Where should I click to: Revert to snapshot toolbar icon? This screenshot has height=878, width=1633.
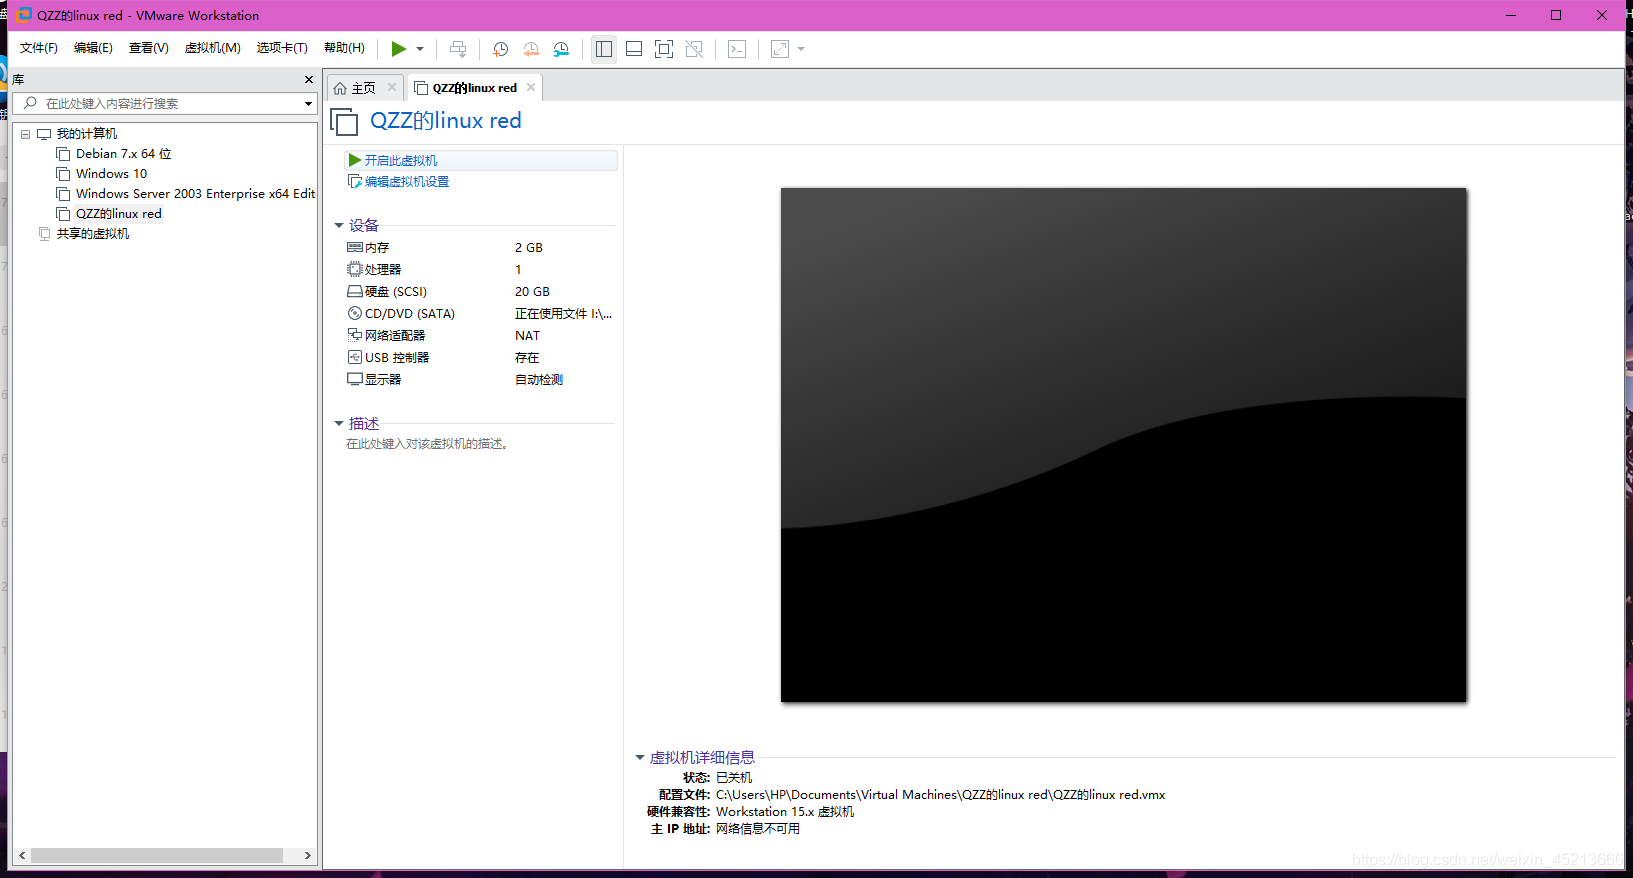531,49
